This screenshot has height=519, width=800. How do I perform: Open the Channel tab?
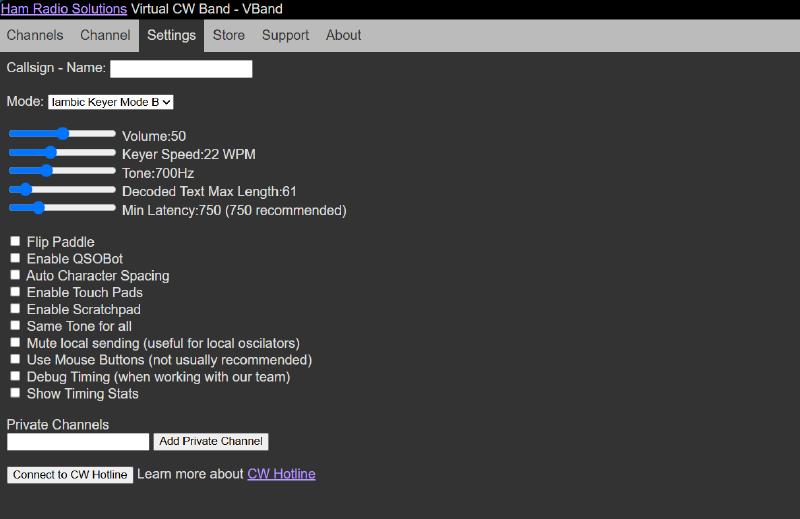[x=105, y=35]
